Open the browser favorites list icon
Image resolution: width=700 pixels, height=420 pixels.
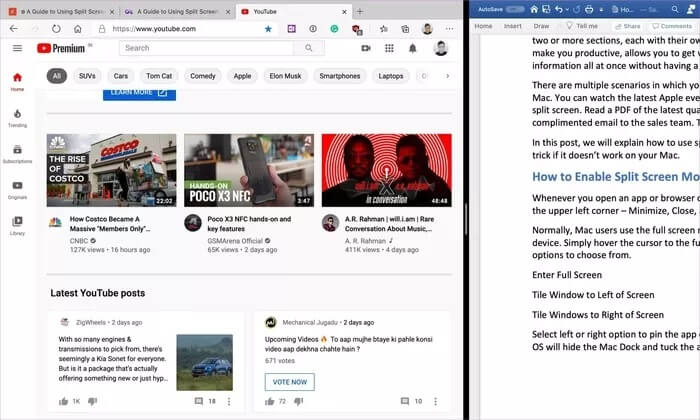(383, 29)
